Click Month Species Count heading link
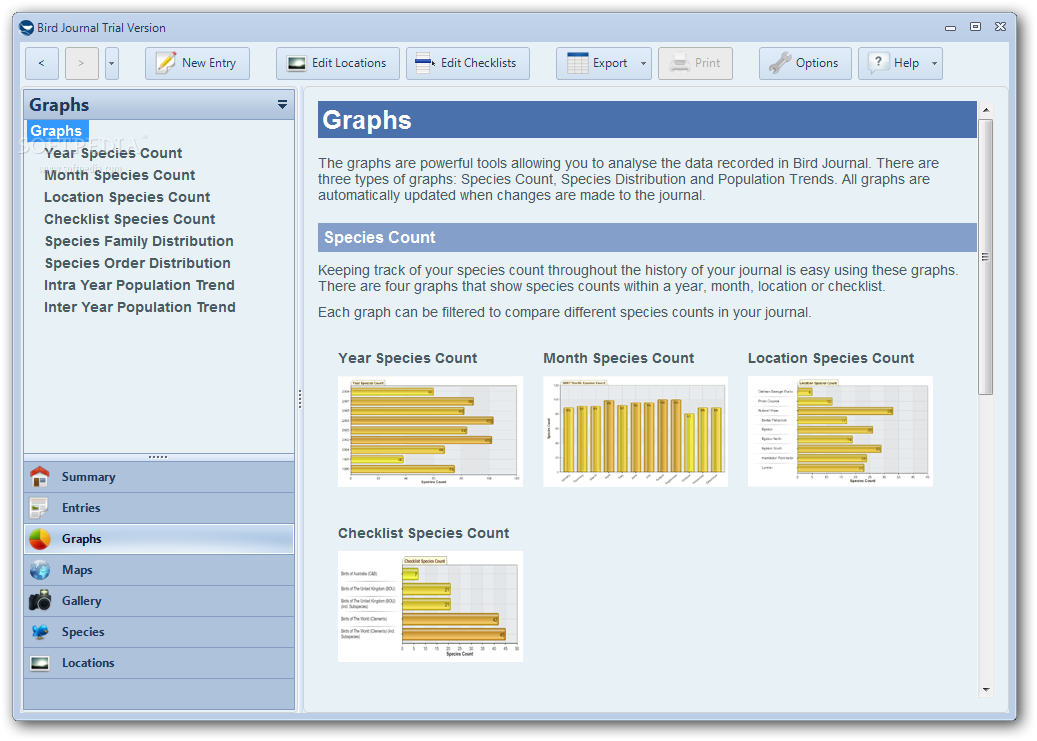The height and width of the screenshot is (741, 1037). (x=618, y=358)
